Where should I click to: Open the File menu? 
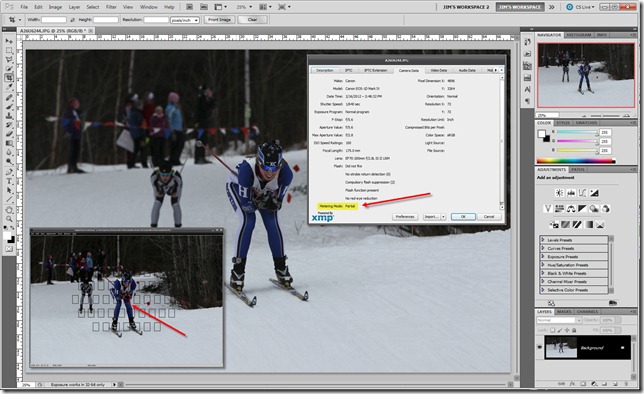(24, 7)
